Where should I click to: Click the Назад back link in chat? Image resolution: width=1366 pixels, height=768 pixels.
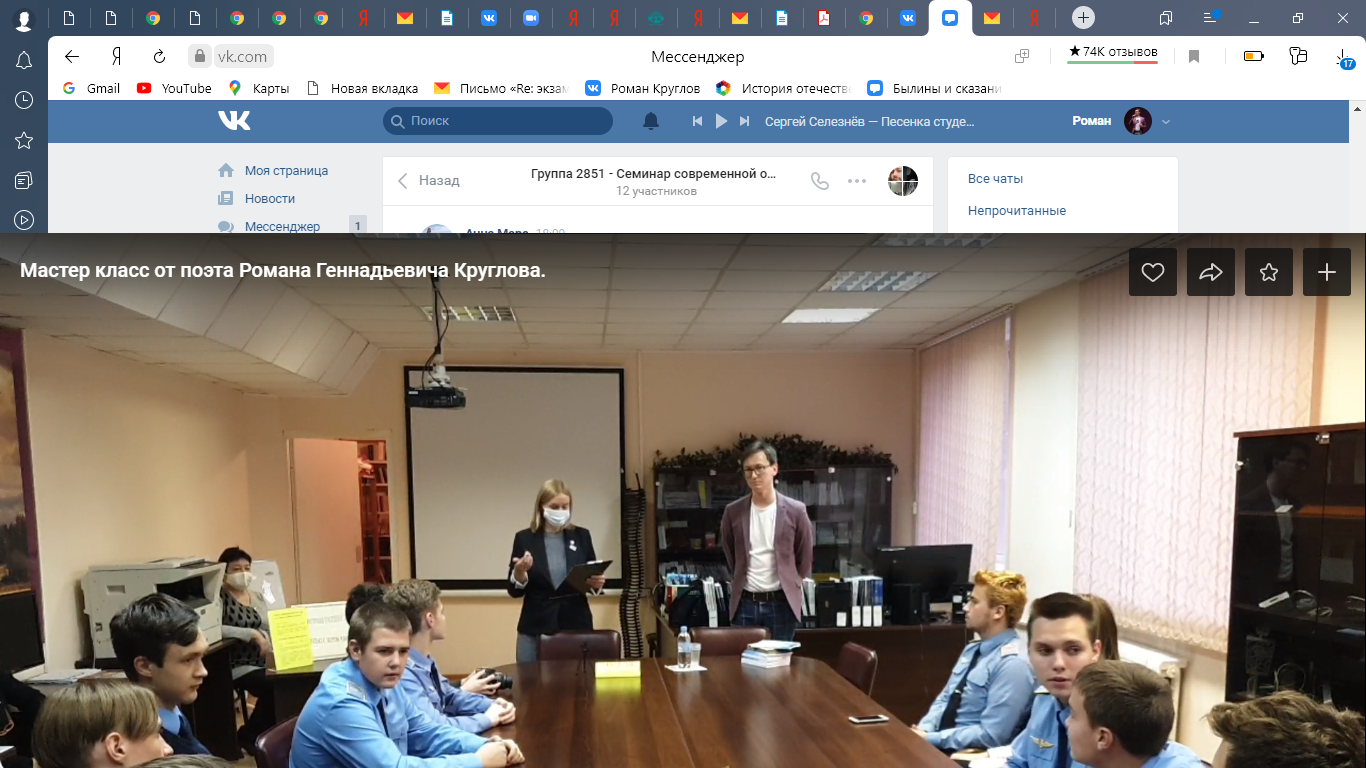coord(429,181)
